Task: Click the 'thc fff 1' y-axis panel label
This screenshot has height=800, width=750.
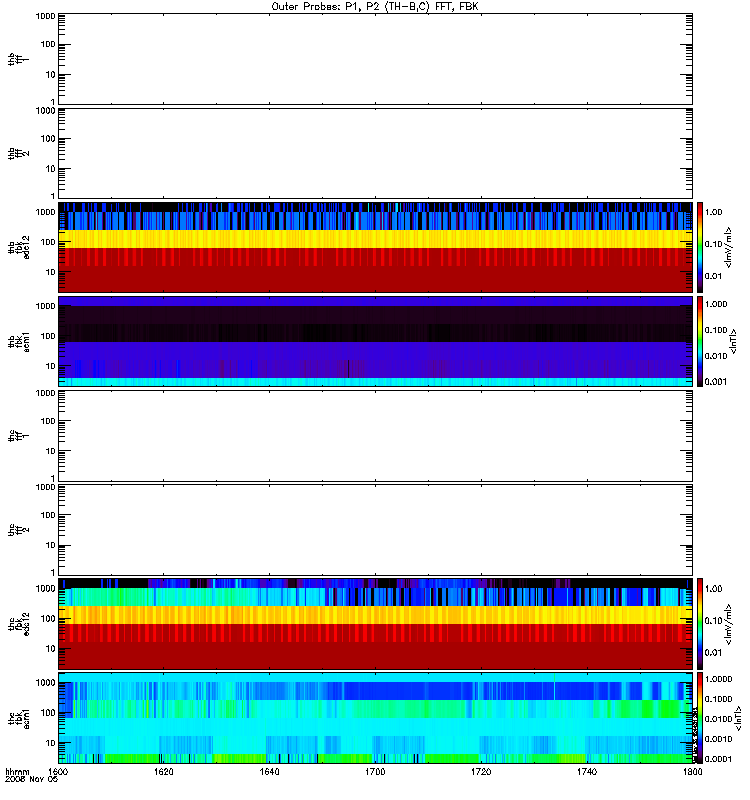Action: (x=19, y=436)
